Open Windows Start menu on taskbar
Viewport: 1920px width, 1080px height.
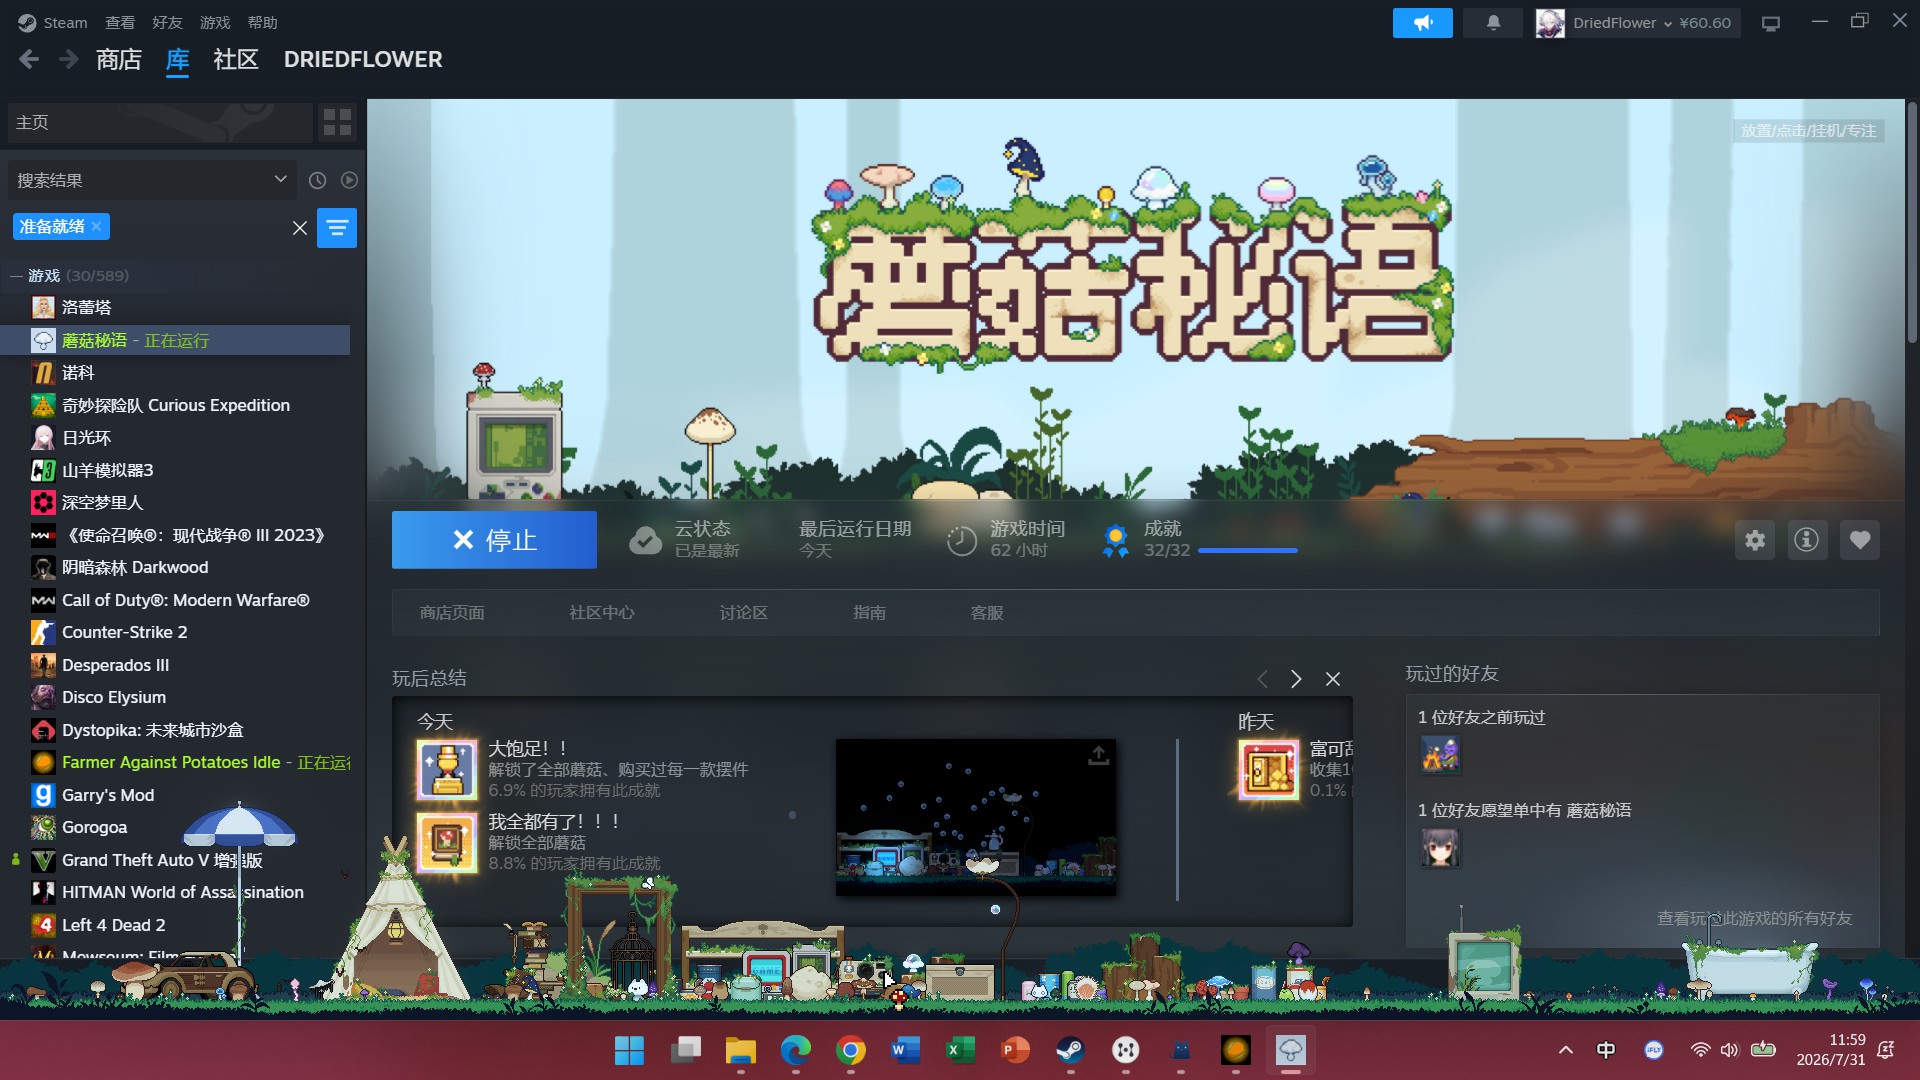pyautogui.click(x=629, y=1050)
